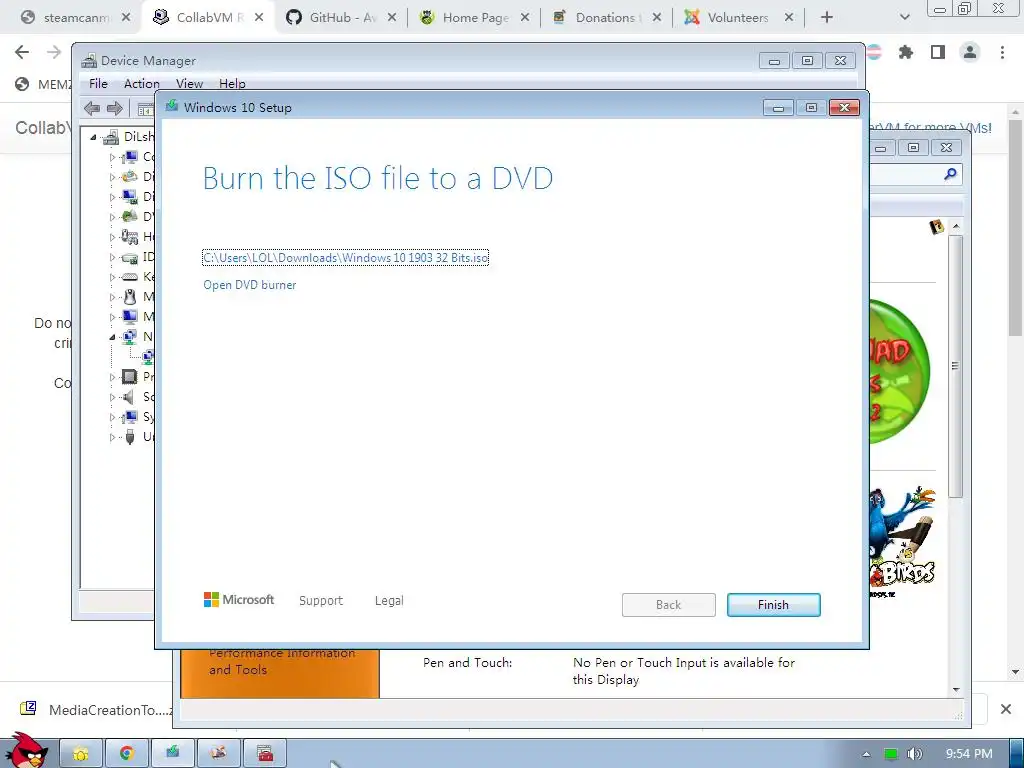1024x768 pixels.
Task: Click the Back button in Setup
Action: tap(668, 605)
